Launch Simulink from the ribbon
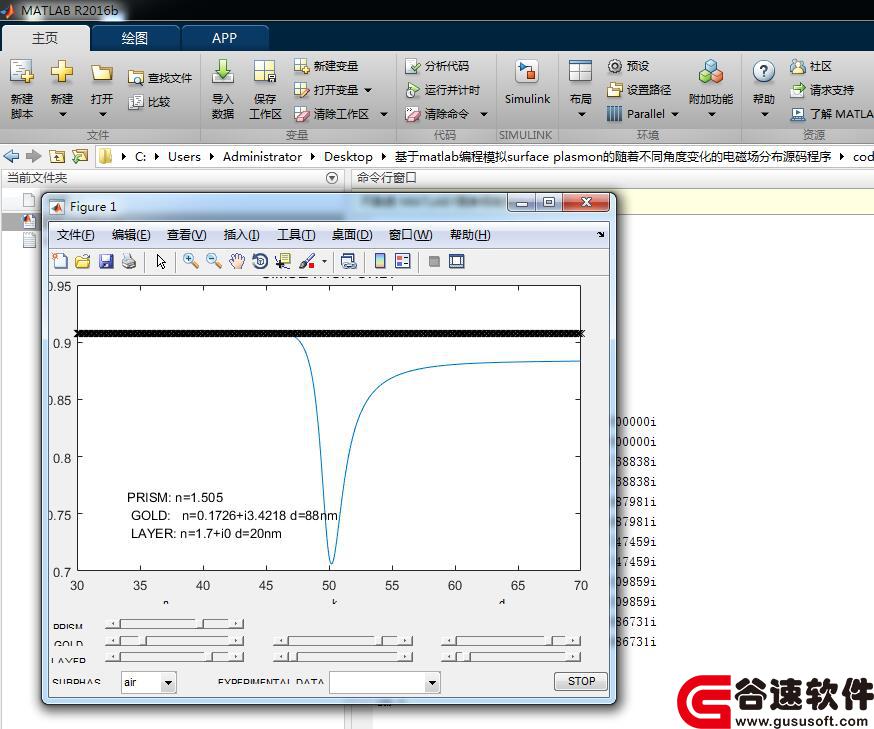The height and width of the screenshot is (729, 874). 527,82
